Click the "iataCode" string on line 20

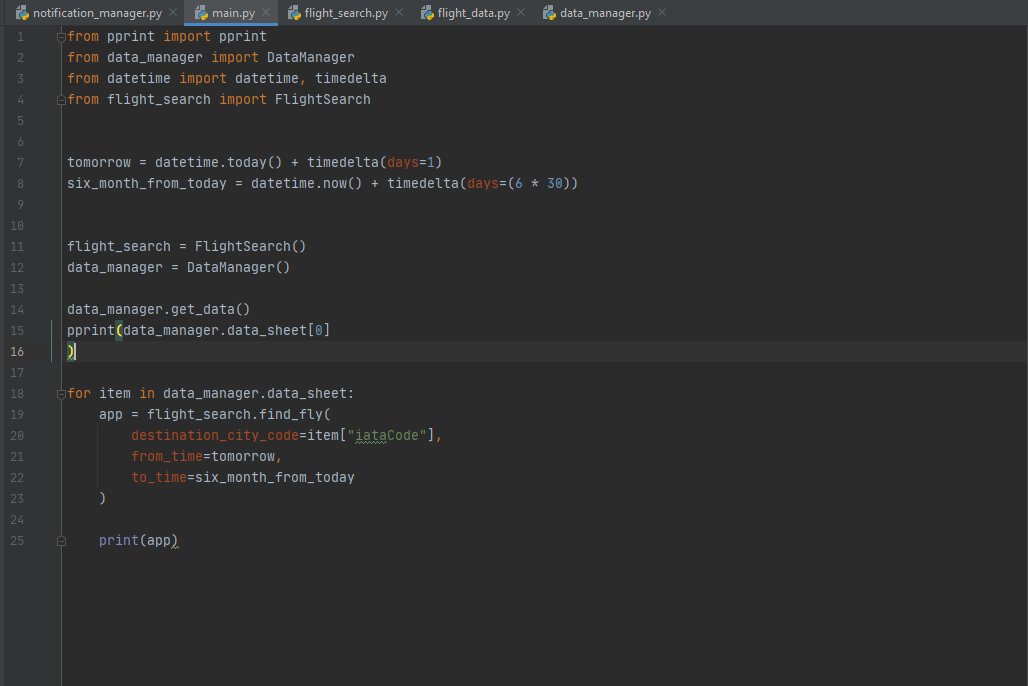[387, 435]
